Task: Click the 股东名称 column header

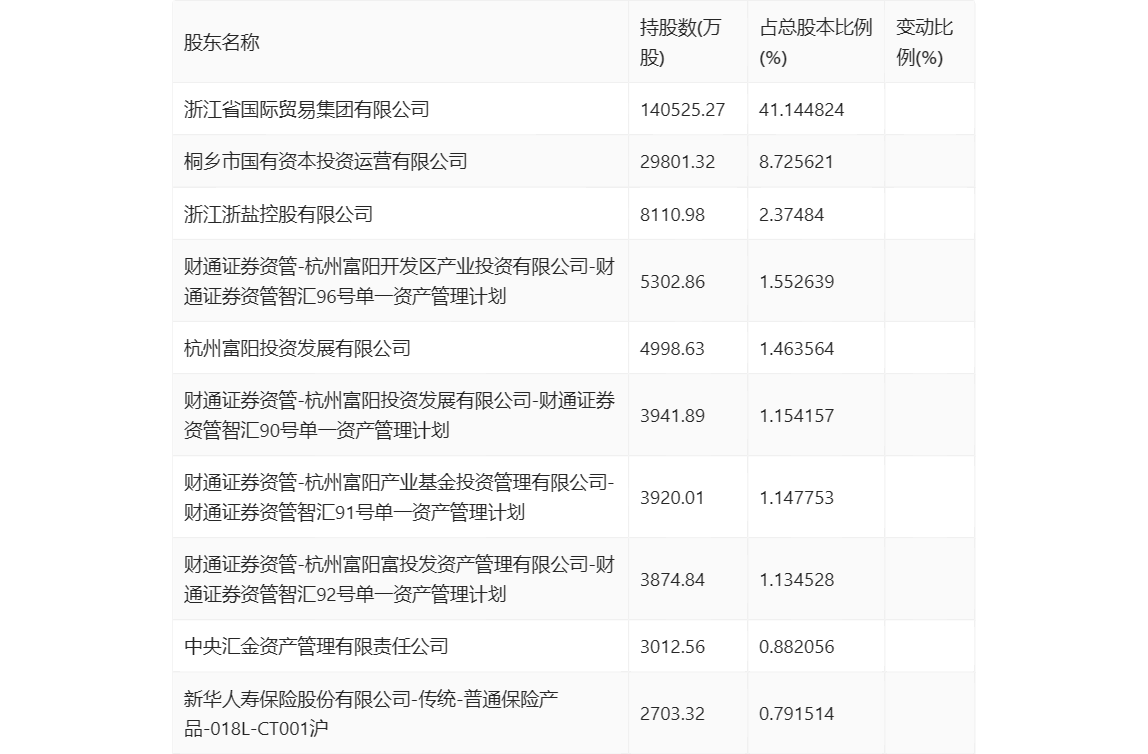Action: [x=222, y=42]
